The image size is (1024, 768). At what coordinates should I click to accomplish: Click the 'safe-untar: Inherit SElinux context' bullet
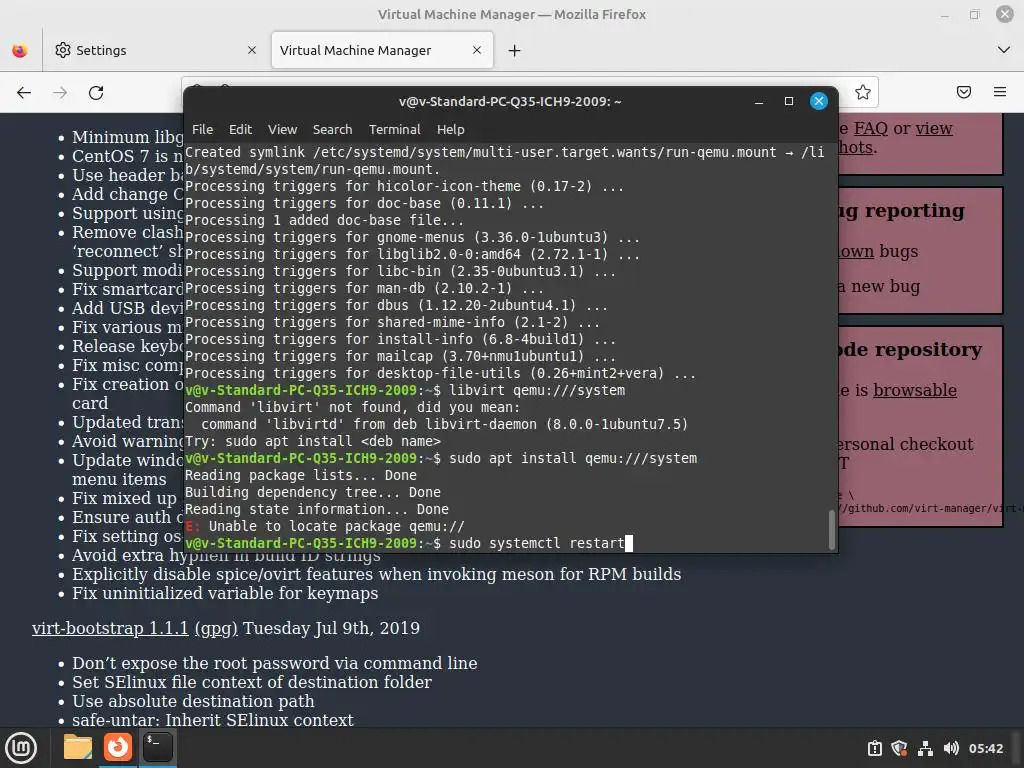[212, 720]
